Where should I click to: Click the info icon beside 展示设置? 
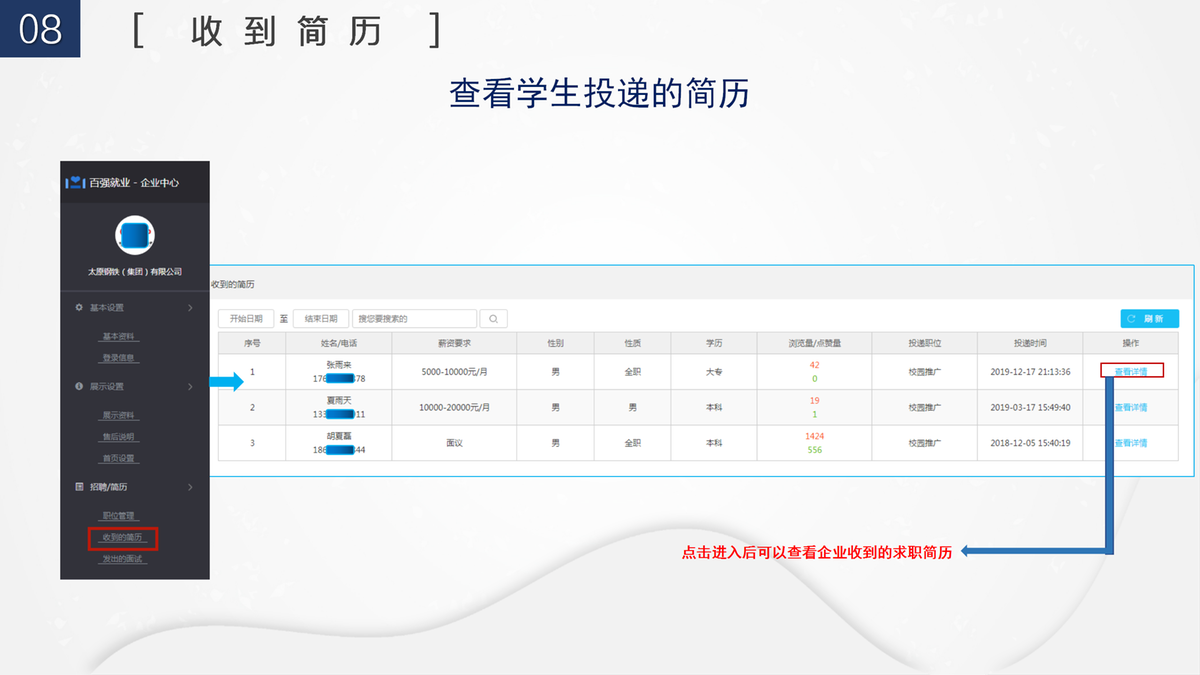(79, 386)
